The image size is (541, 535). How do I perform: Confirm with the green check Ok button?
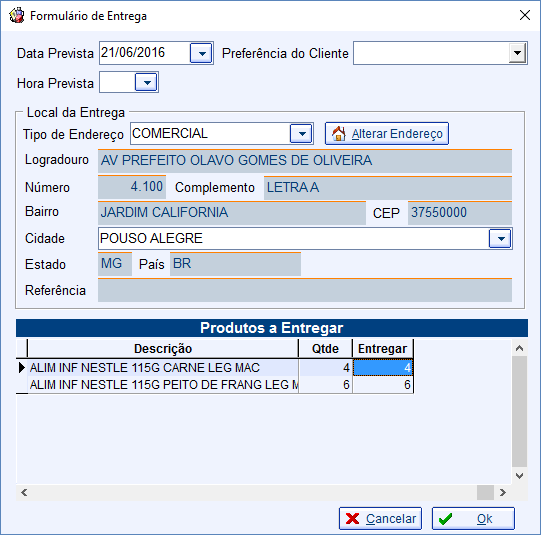(473, 518)
